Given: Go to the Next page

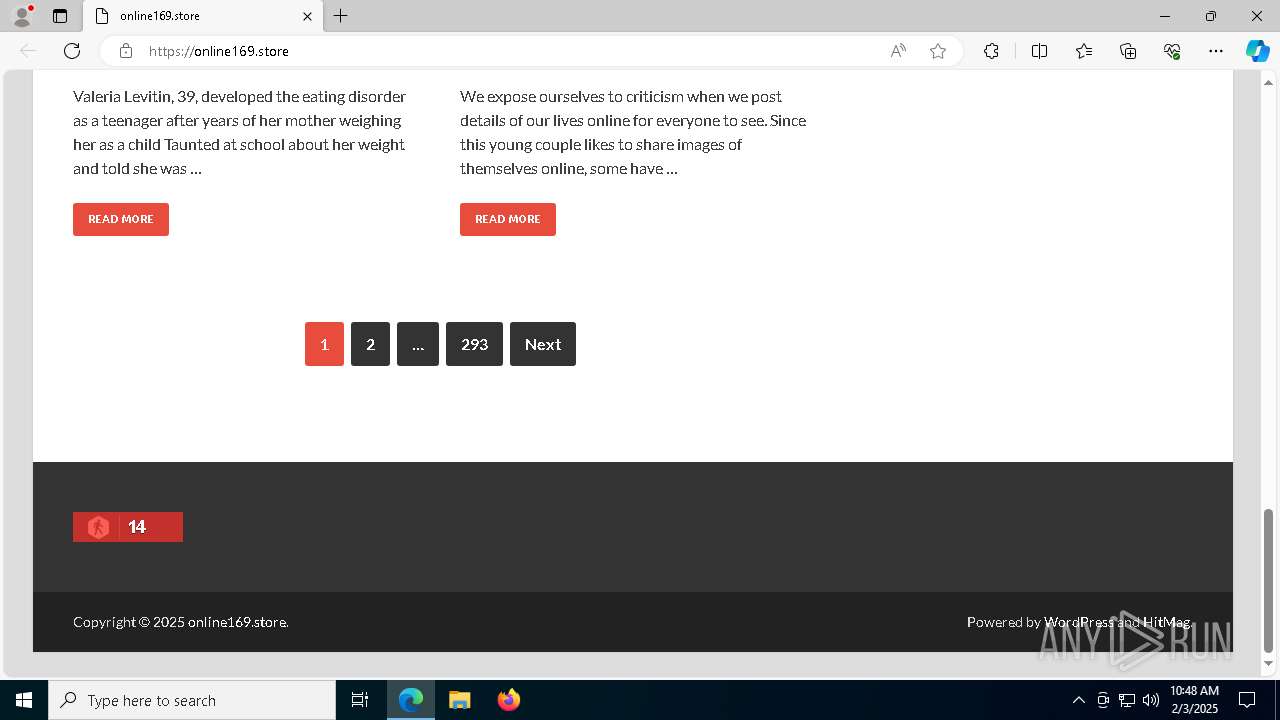Looking at the screenshot, I should coord(543,344).
